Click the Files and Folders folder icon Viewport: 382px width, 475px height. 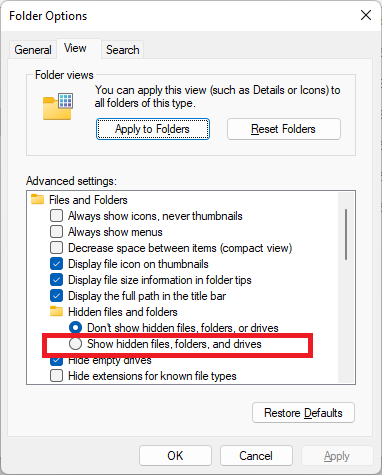pos(37,199)
